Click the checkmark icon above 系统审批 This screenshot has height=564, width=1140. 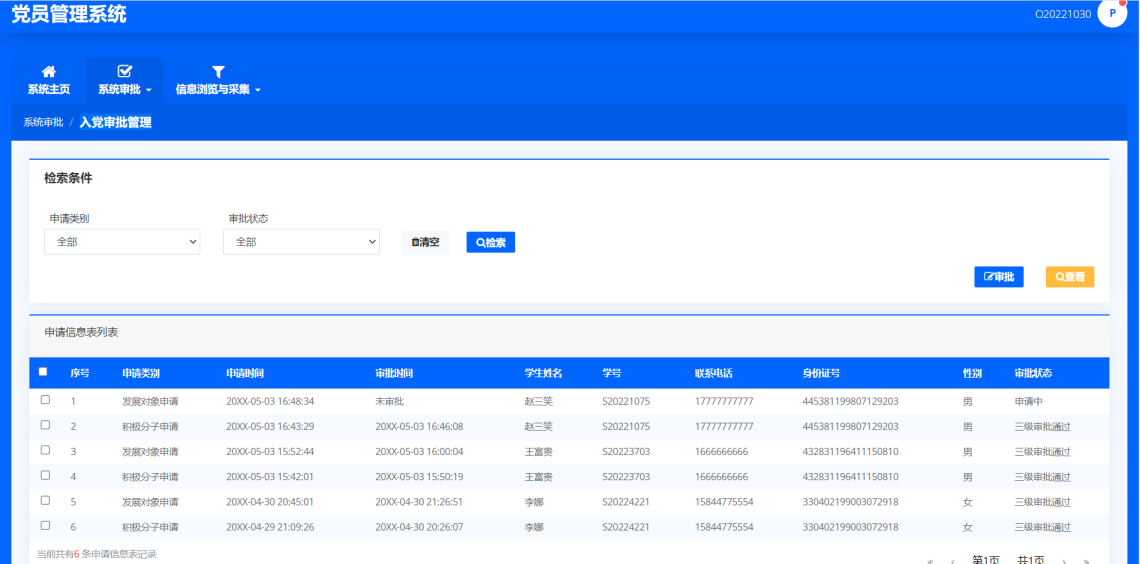(125, 72)
